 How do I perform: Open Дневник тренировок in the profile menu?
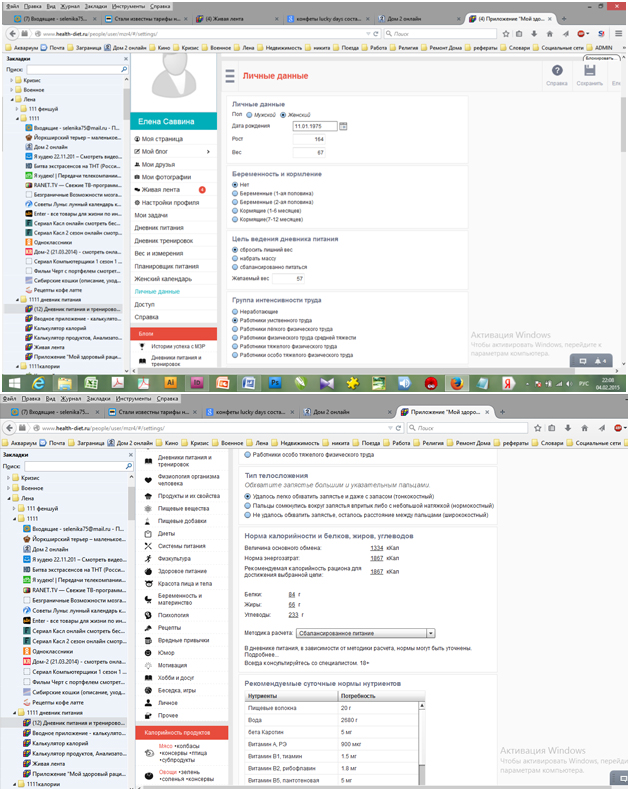point(164,241)
